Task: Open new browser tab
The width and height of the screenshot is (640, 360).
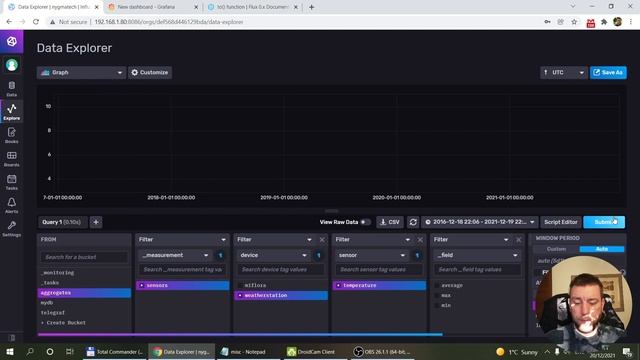Action: point(311,7)
